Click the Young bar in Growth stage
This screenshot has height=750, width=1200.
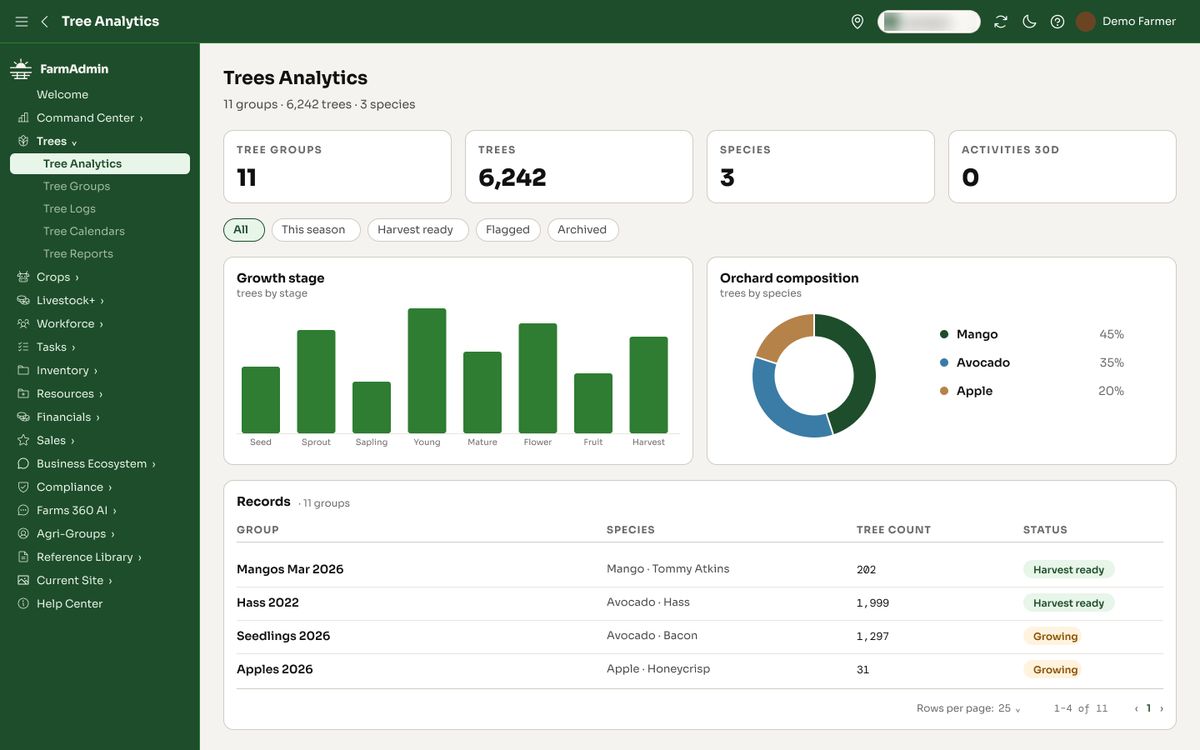427,371
